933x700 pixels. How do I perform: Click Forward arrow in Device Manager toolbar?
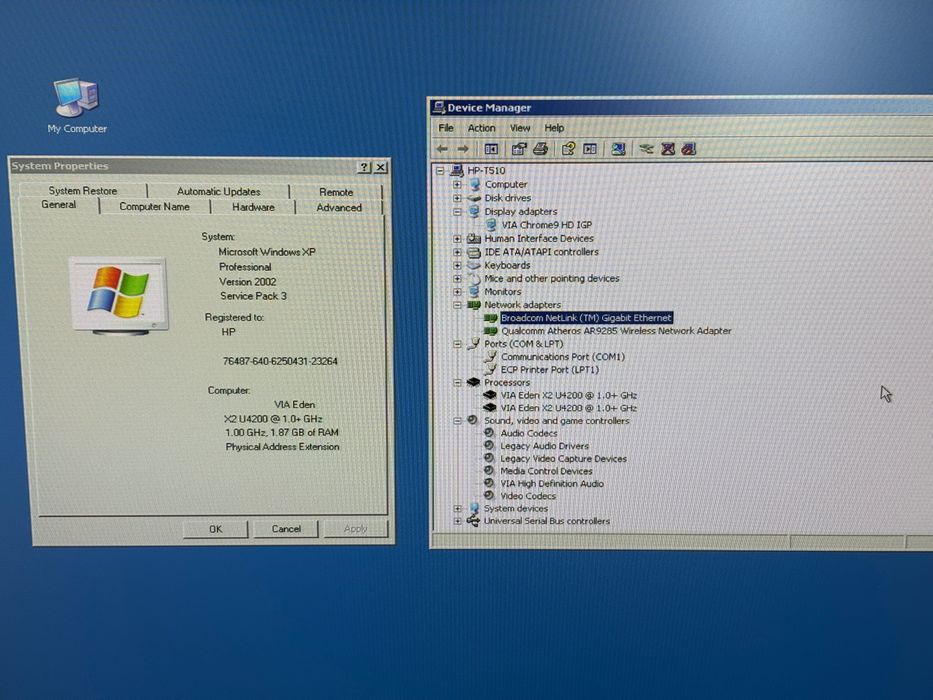click(463, 149)
